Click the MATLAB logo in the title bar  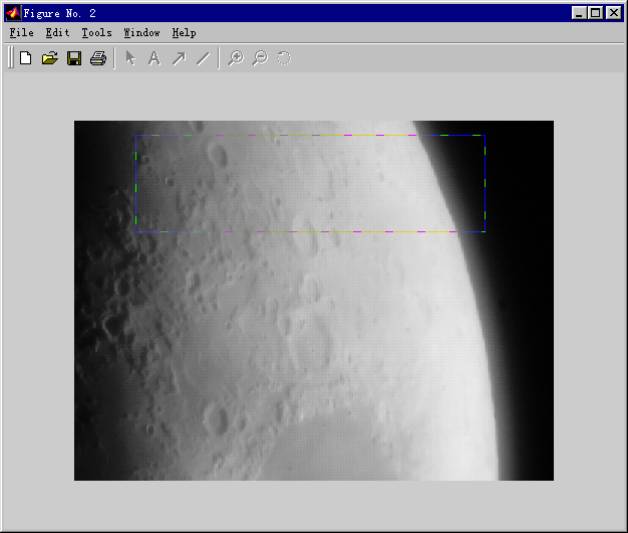click(x=13, y=13)
